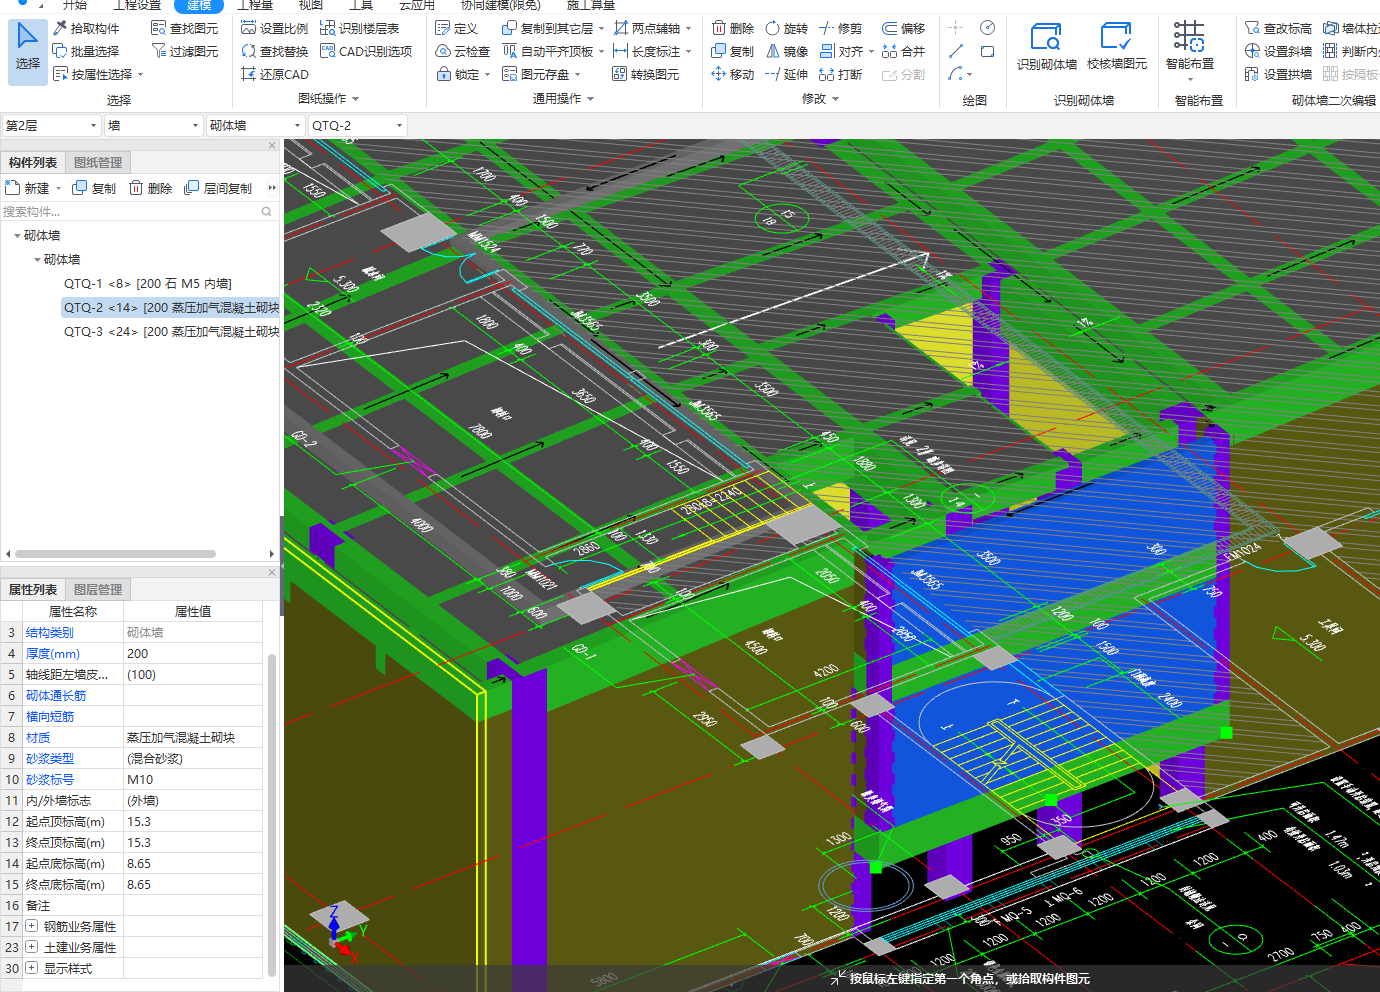
Task: Select component QTQ-1 <8> in tree
Action: (148, 284)
